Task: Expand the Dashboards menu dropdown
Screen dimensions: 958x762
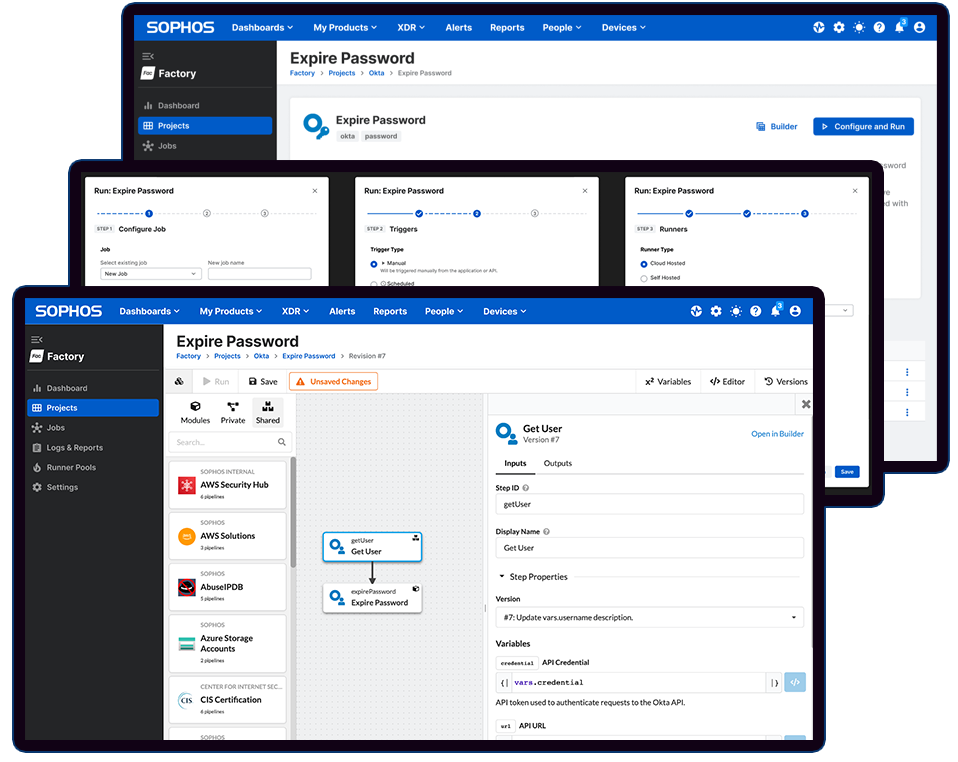Action: click(149, 311)
